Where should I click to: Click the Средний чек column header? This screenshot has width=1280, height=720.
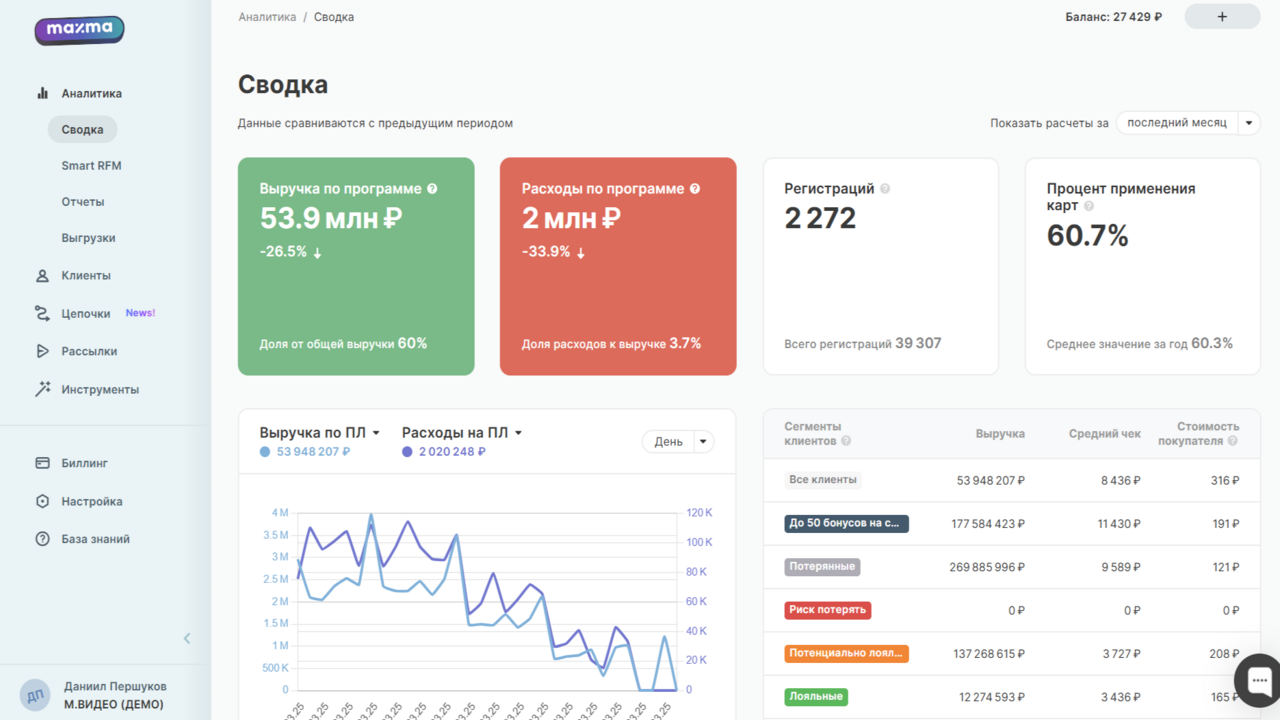click(x=1105, y=434)
